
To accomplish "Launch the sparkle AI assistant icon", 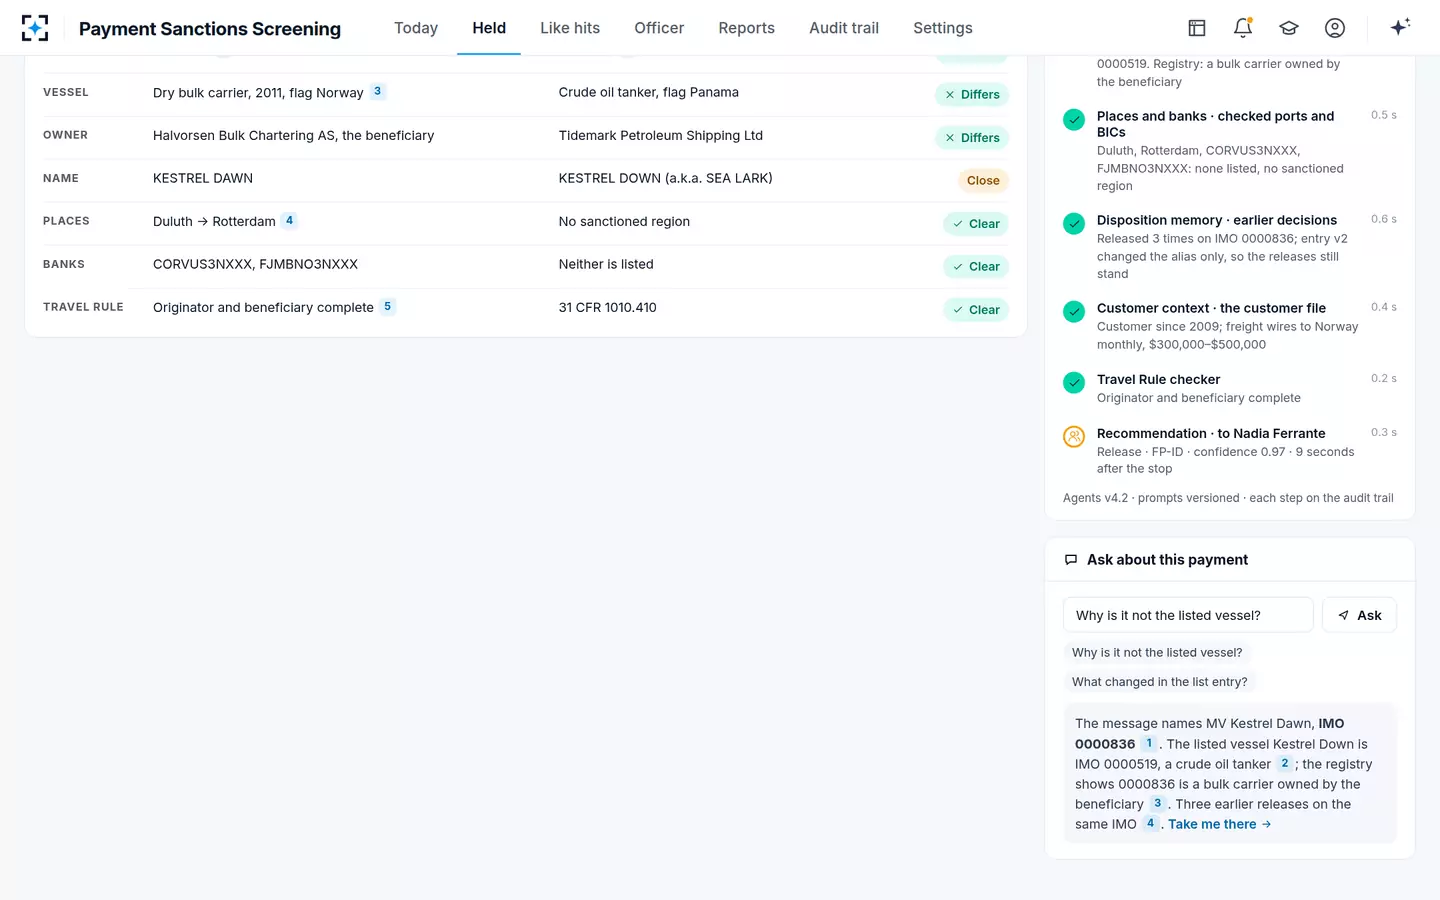I will (1400, 27).
